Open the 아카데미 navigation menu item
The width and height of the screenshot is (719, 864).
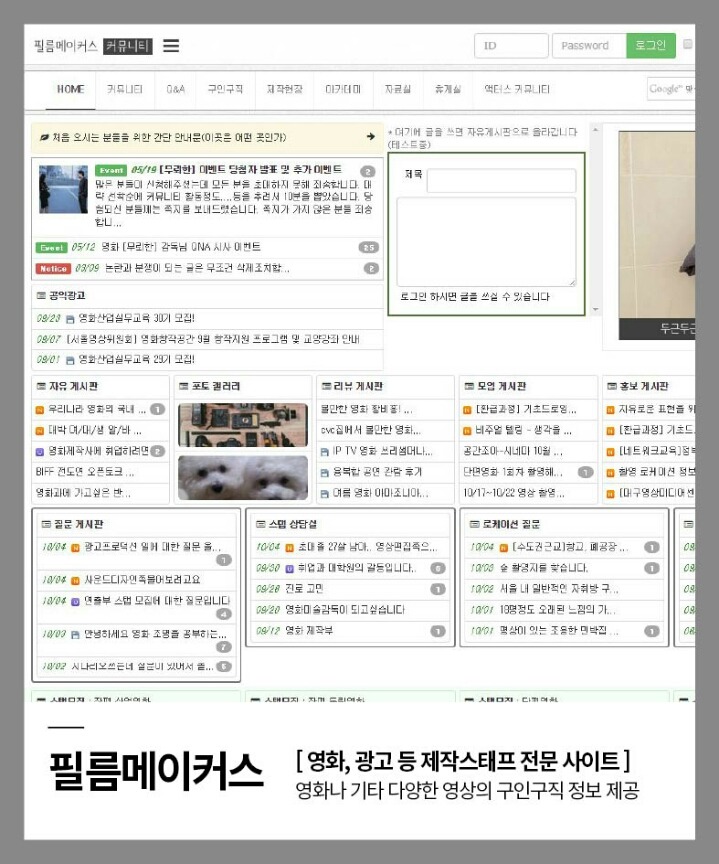click(343, 89)
